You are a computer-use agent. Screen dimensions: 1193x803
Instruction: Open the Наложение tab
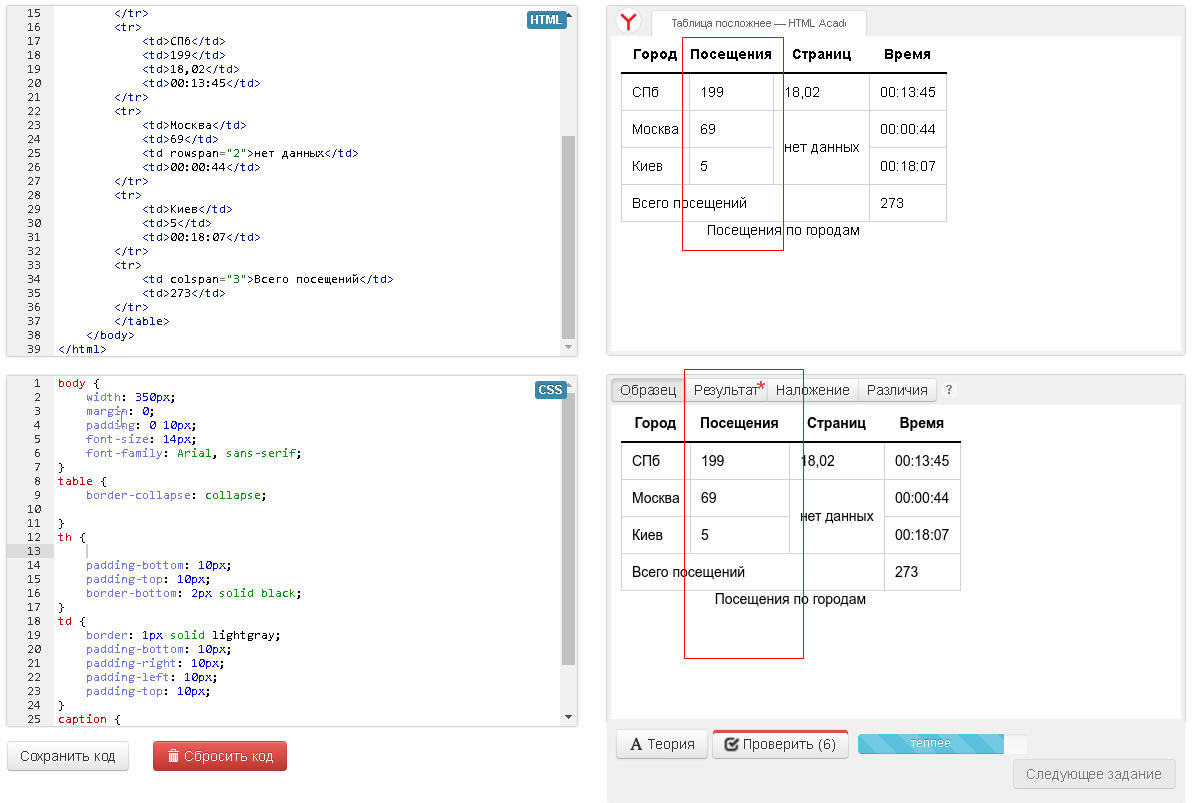(812, 390)
